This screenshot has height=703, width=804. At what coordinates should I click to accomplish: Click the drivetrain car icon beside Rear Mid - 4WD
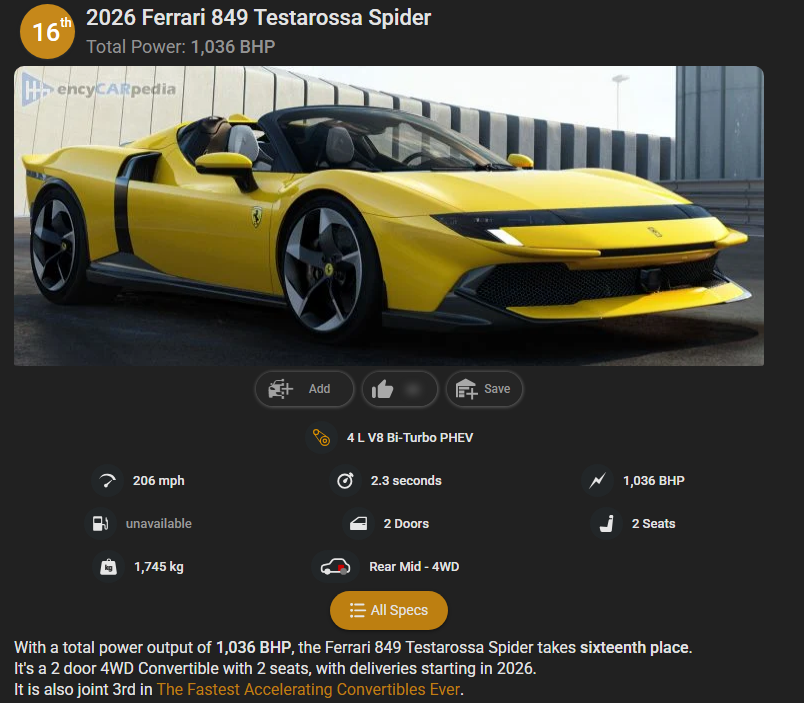tap(335, 567)
